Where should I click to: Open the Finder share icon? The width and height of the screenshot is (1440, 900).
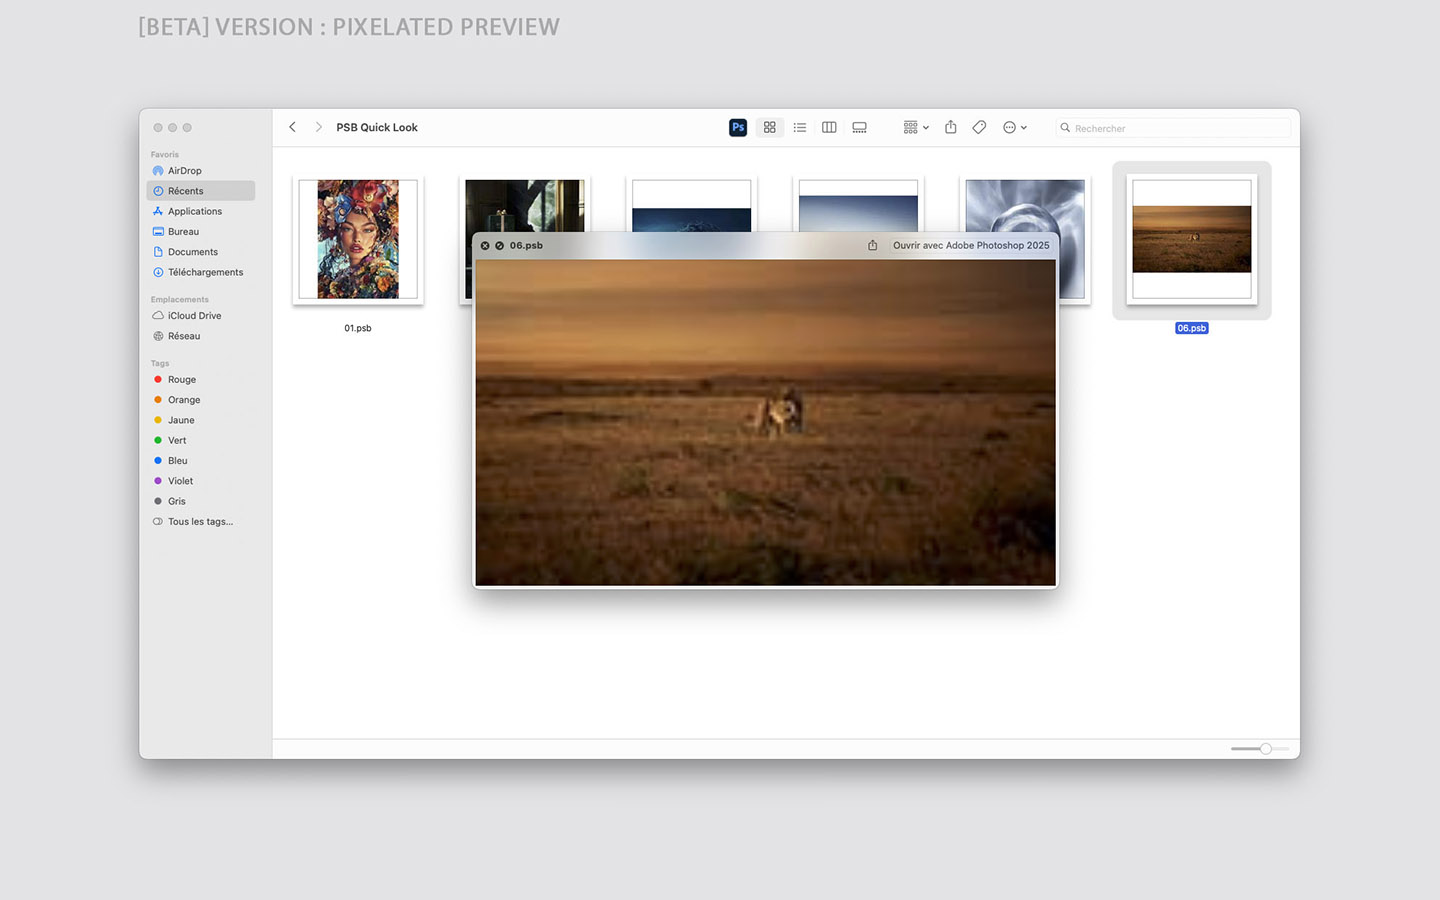click(x=951, y=127)
